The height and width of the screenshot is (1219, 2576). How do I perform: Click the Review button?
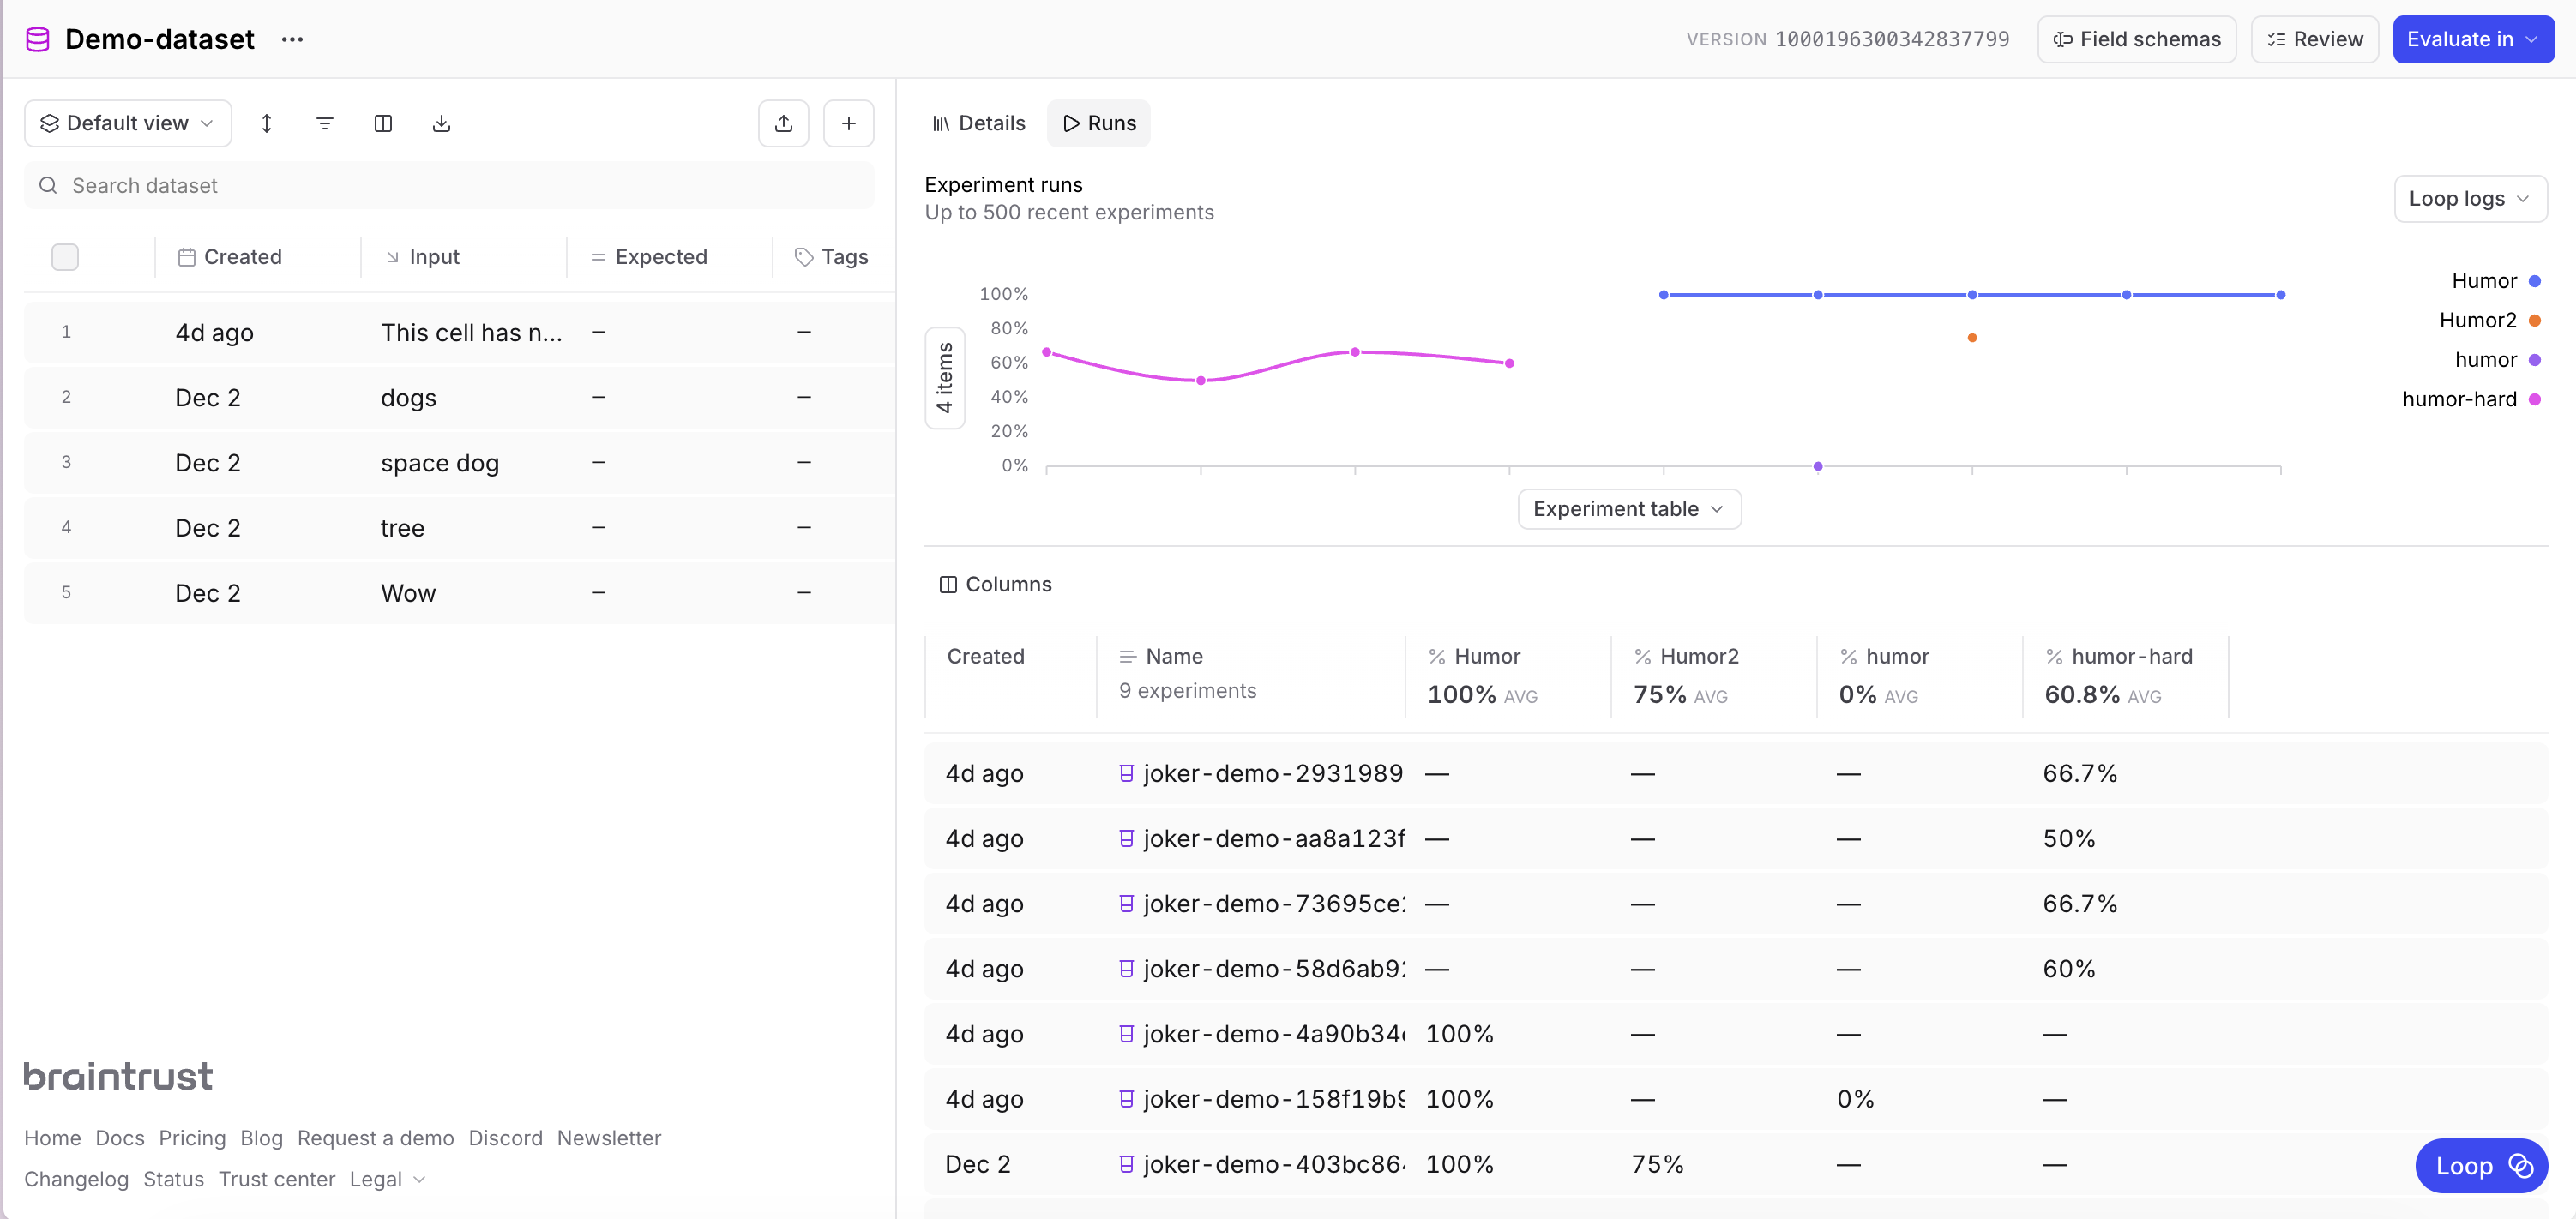coord(2314,39)
